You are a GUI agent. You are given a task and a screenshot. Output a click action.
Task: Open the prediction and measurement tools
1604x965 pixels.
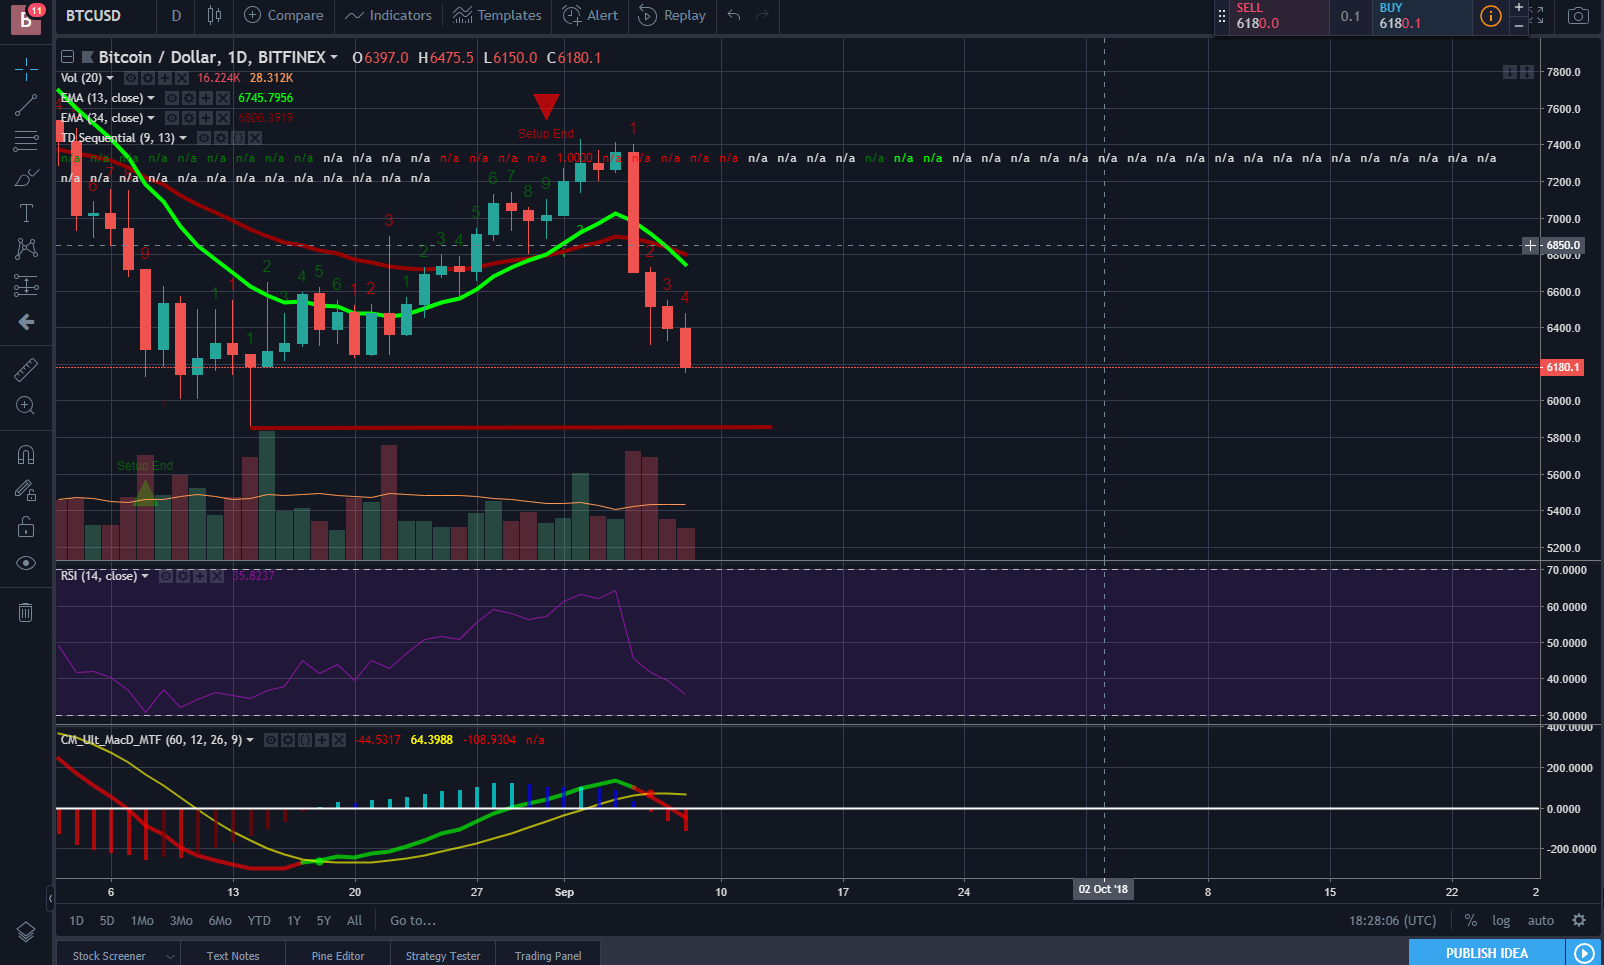click(26, 286)
